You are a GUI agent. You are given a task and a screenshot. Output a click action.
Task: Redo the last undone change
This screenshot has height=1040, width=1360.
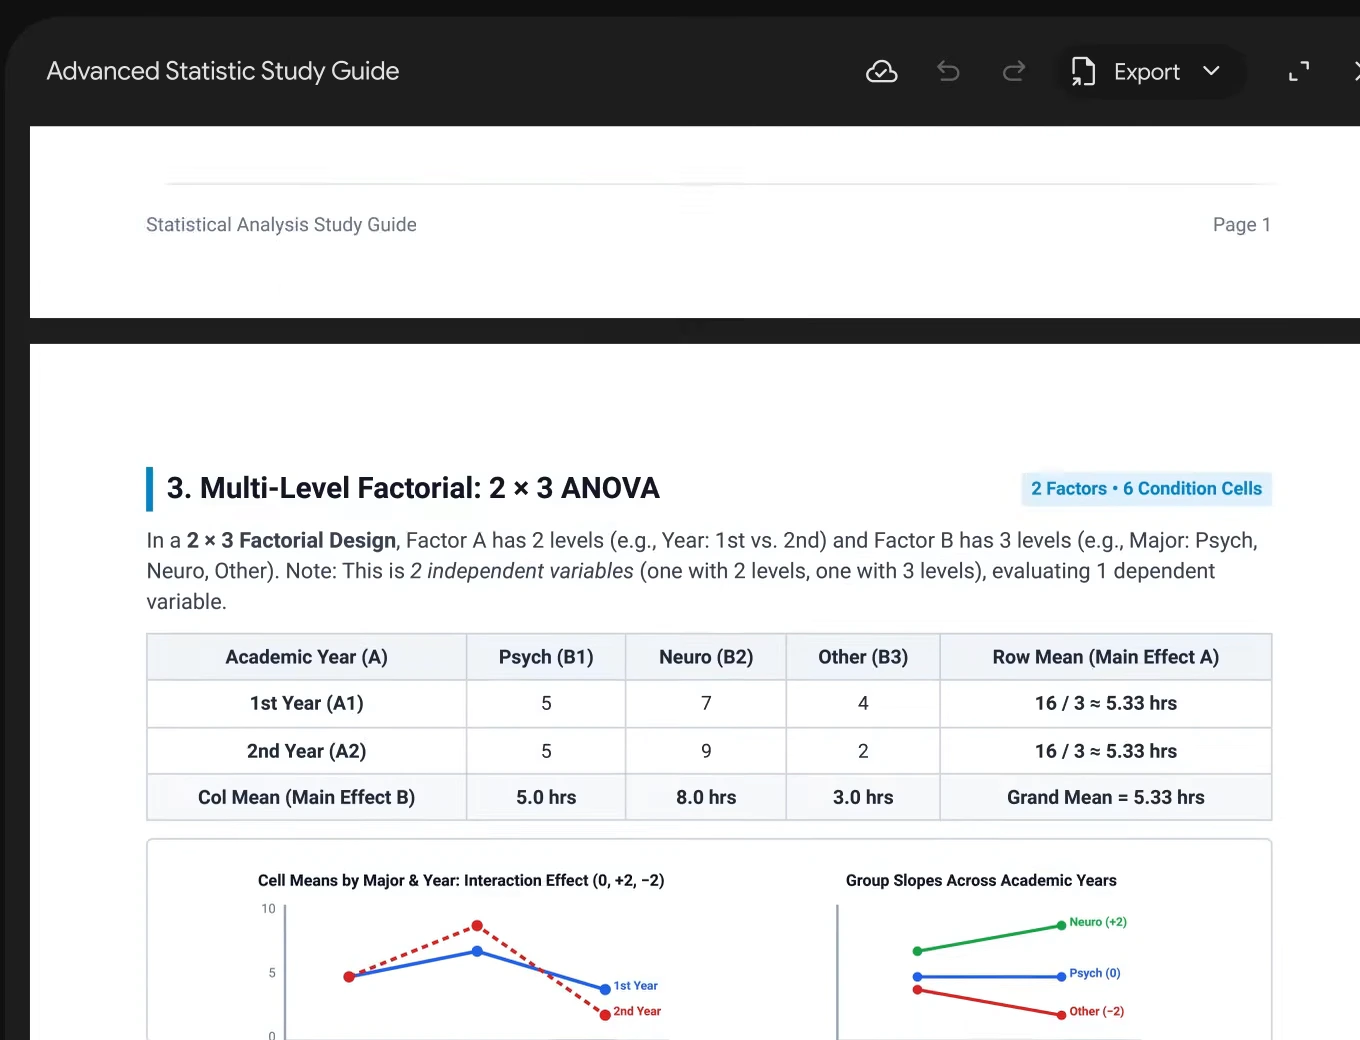(x=1014, y=72)
